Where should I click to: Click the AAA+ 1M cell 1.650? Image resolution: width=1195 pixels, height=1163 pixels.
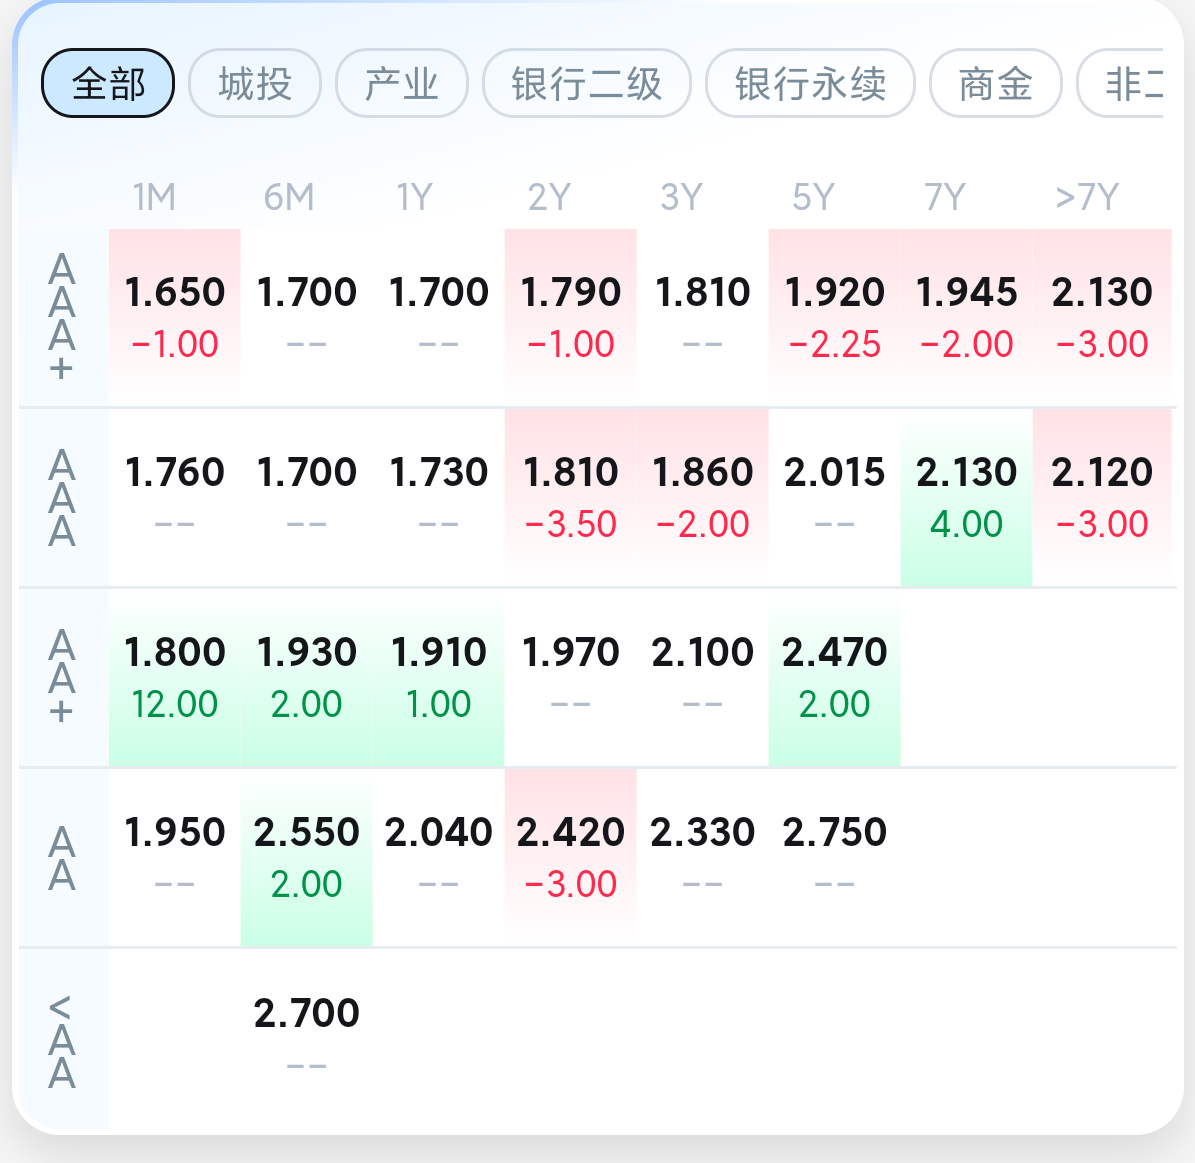pyautogui.click(x=175, y=317)
